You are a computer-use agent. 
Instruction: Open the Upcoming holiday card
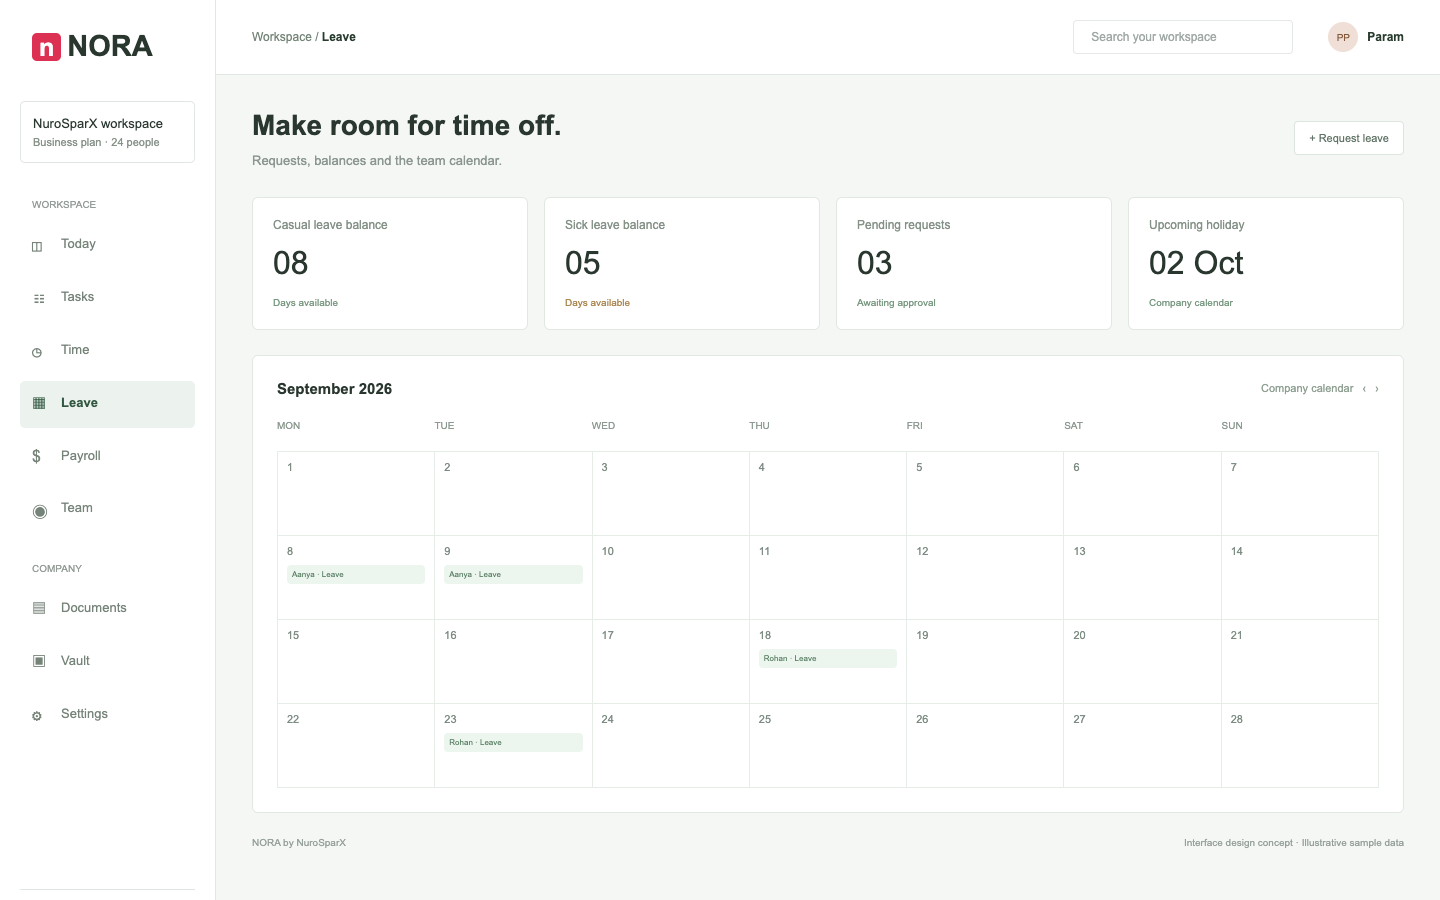[x=1266, y=263]
